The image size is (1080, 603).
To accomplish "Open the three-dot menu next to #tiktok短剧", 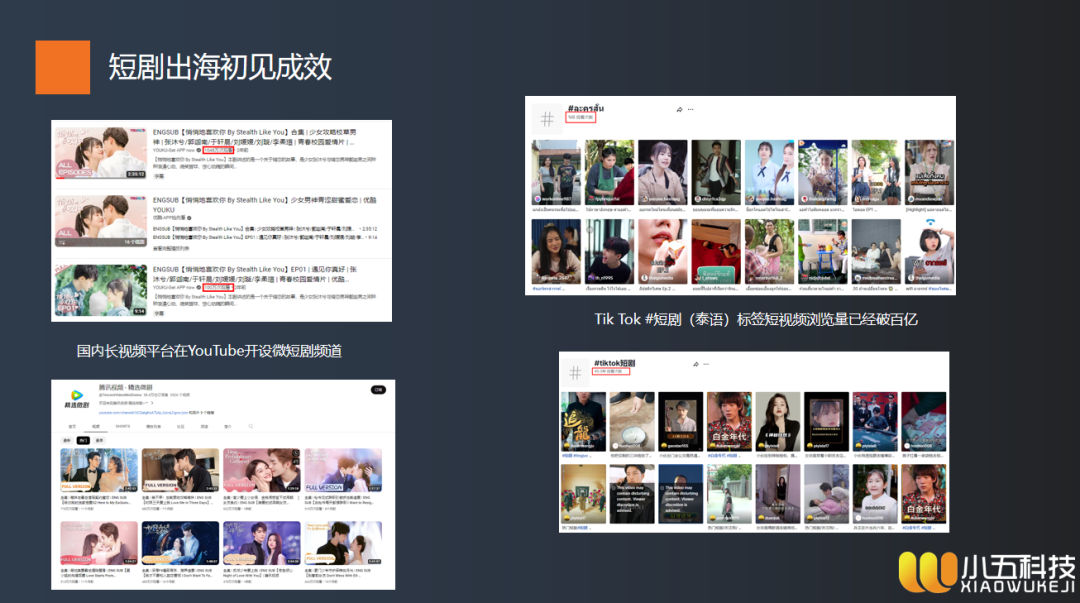I will click(707, 364).
